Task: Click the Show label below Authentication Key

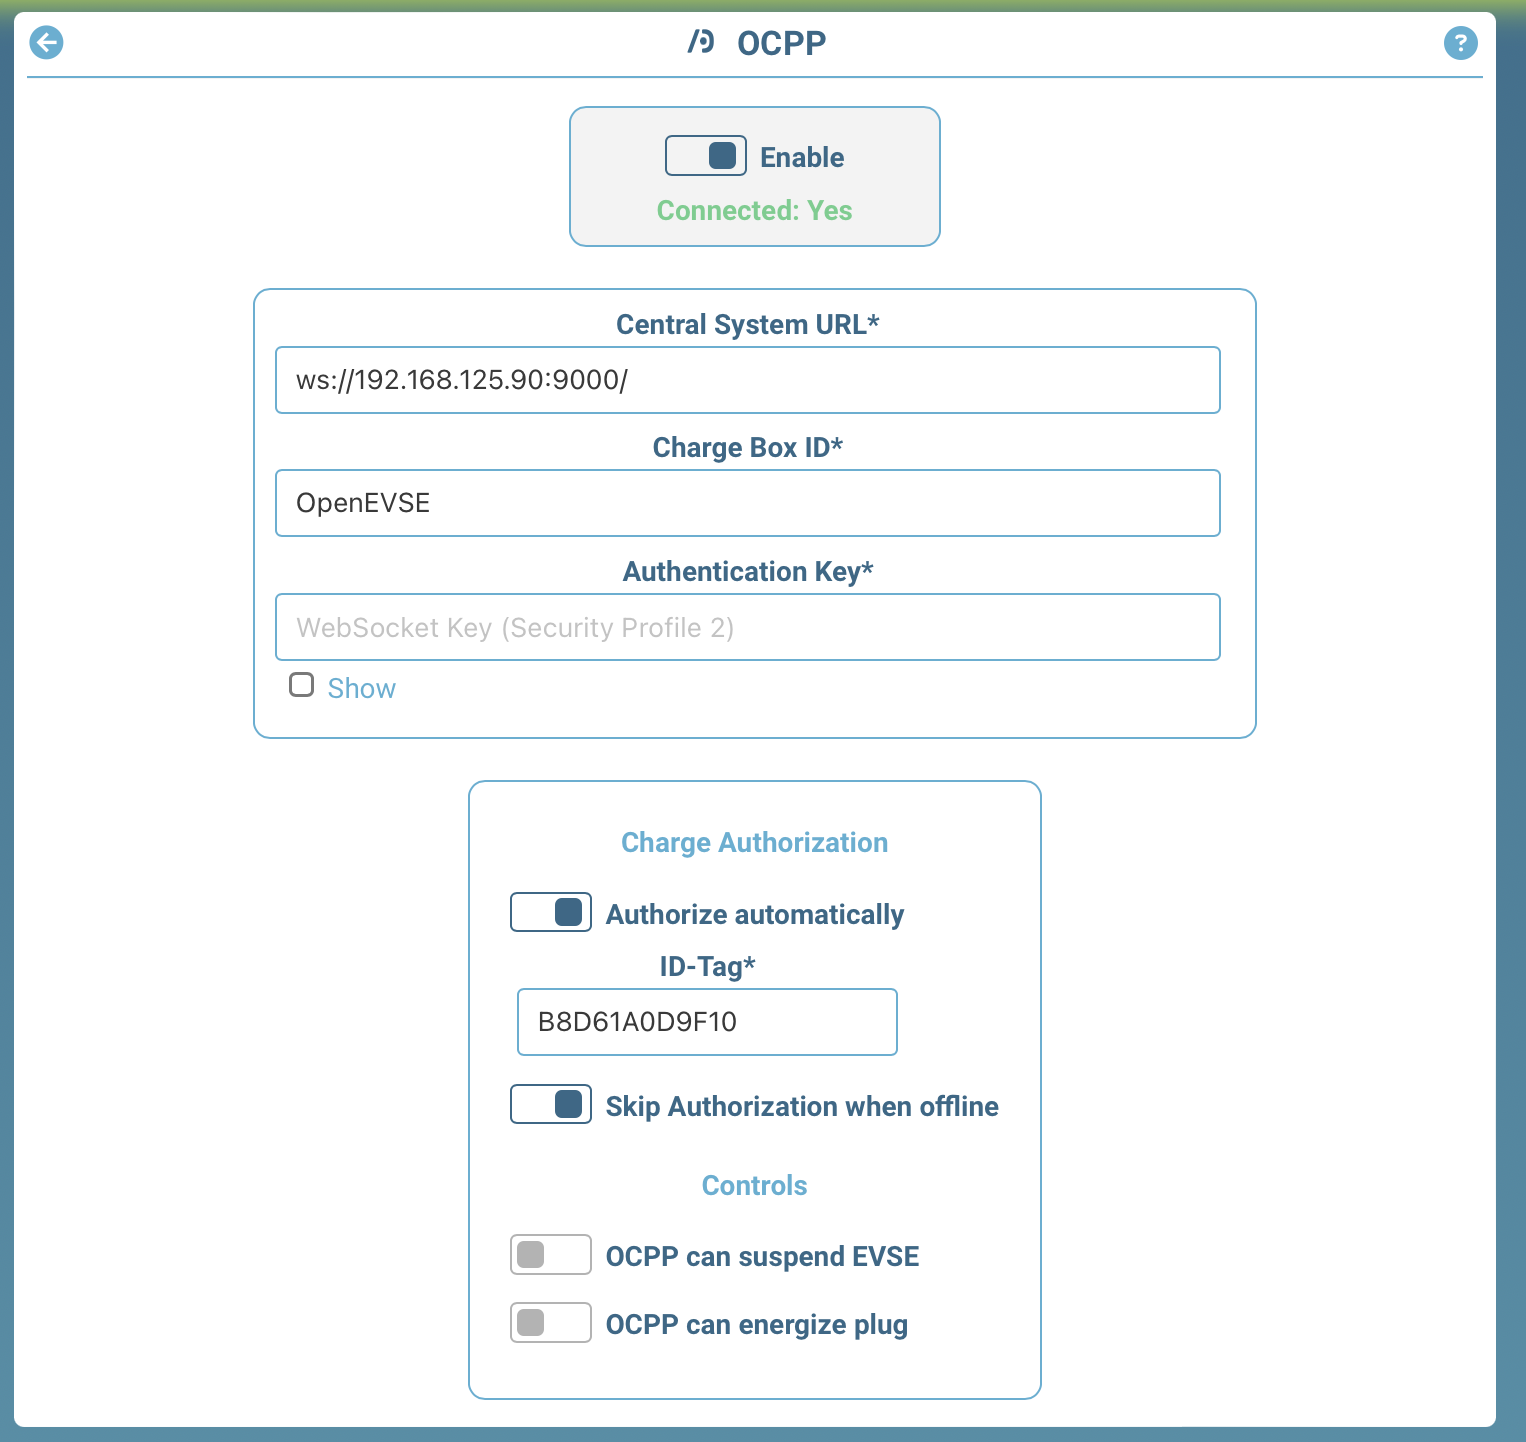Action: tap(361, 688)
